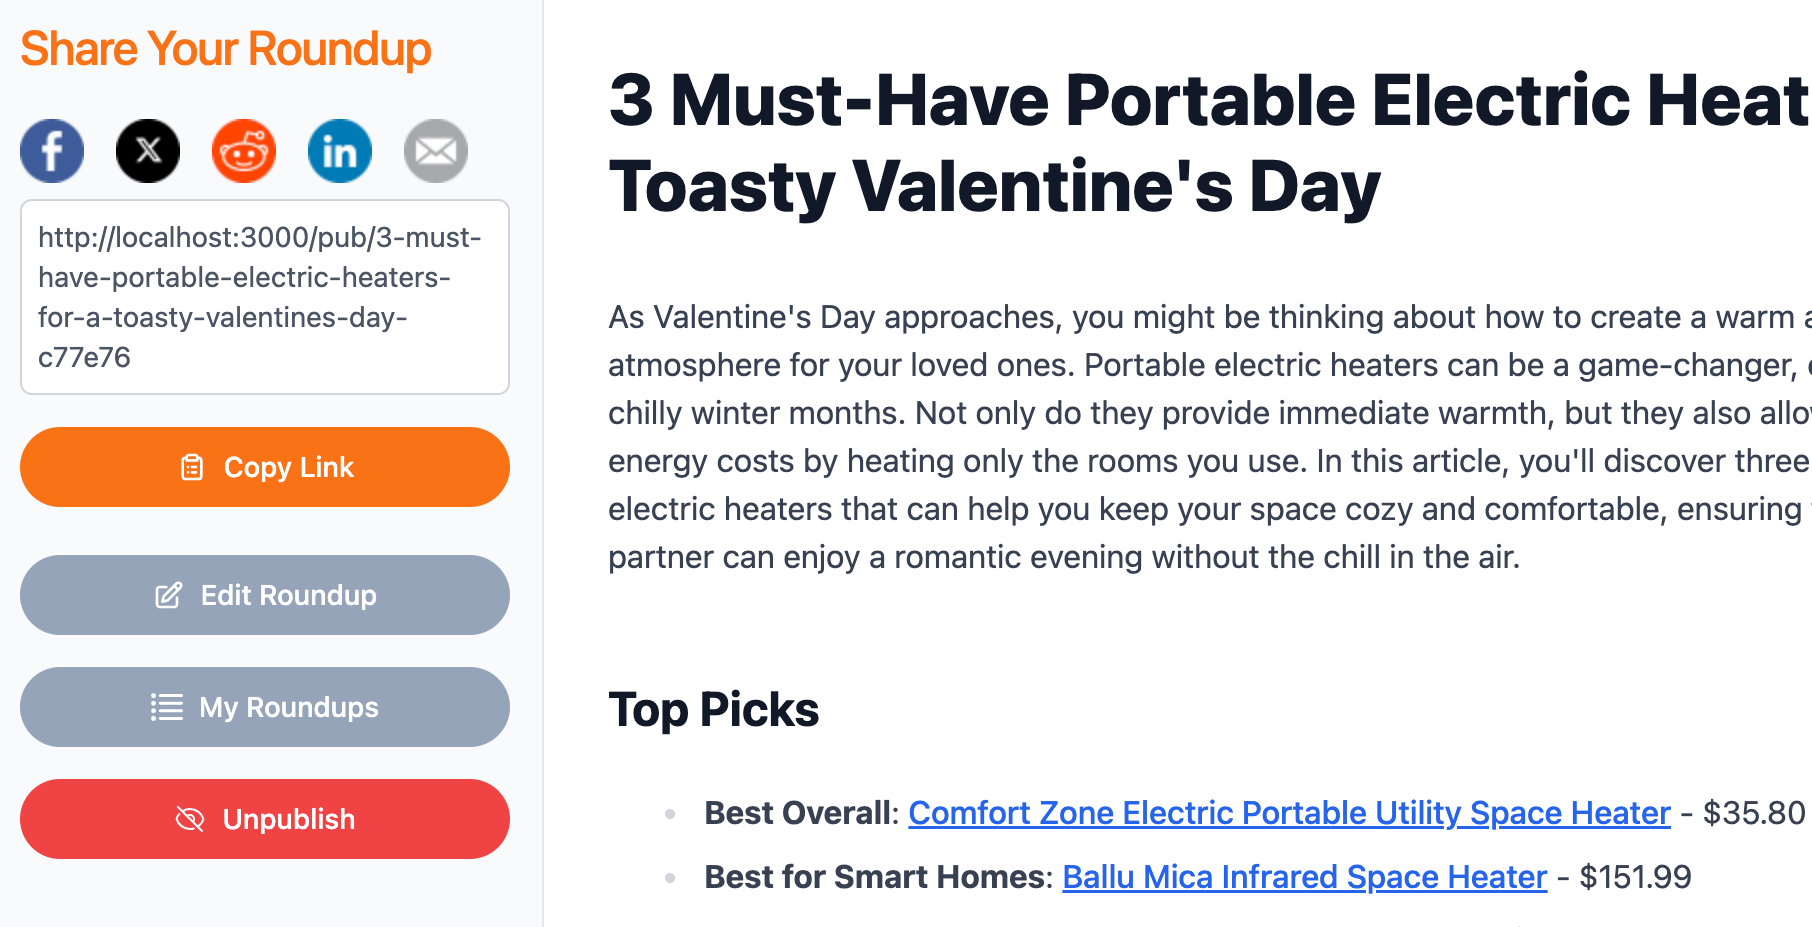Share the roundup on LinkedIn
The image size is (1812, 927).
(x=339, y=151)
